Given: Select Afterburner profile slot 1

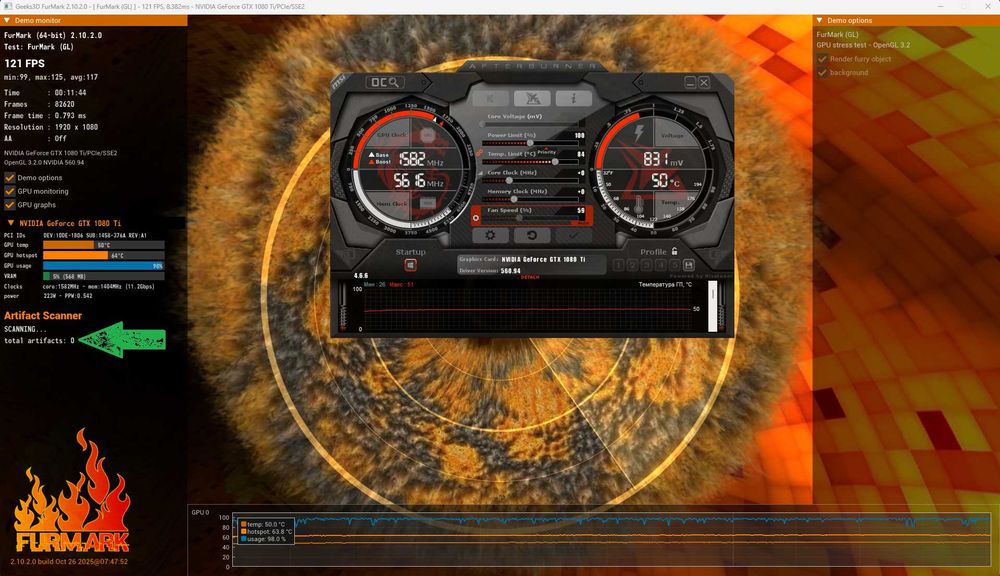Looking at the screenshot, I should (619, 265).
